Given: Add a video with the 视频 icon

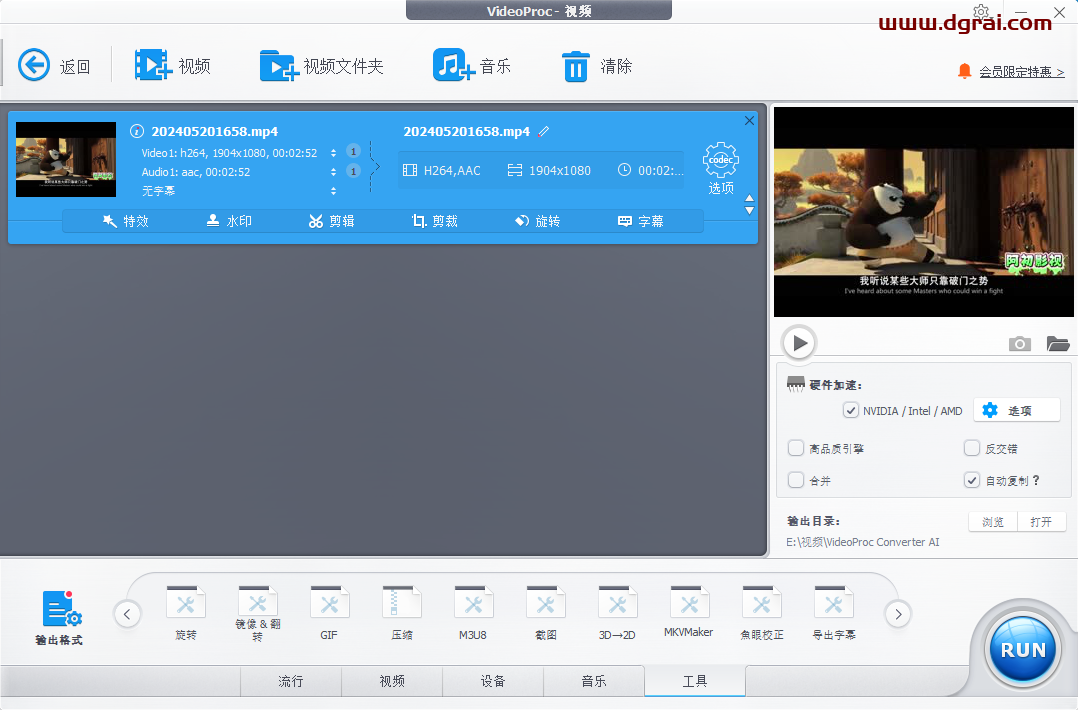Looking at the screenshot, I should pyautogui.click(x=152, y=65).
